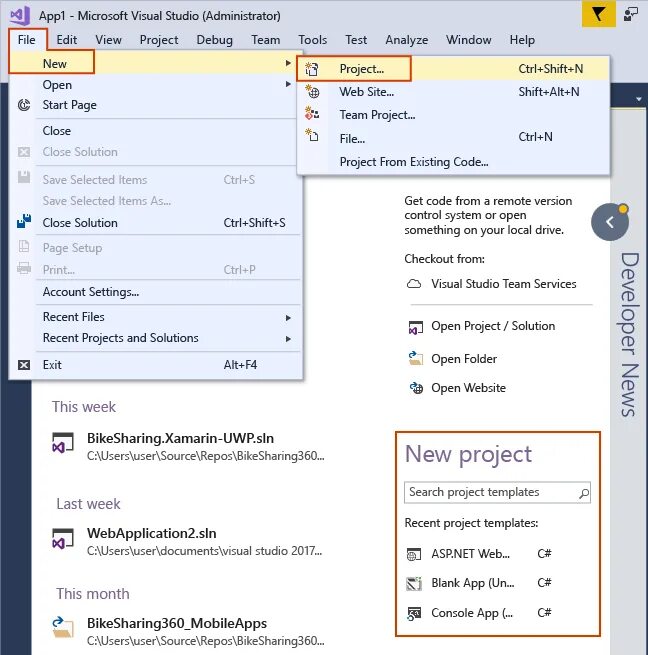This screenshot has height=655, width=648.
Task: Open the Team menu
Action: coord(266,40)
